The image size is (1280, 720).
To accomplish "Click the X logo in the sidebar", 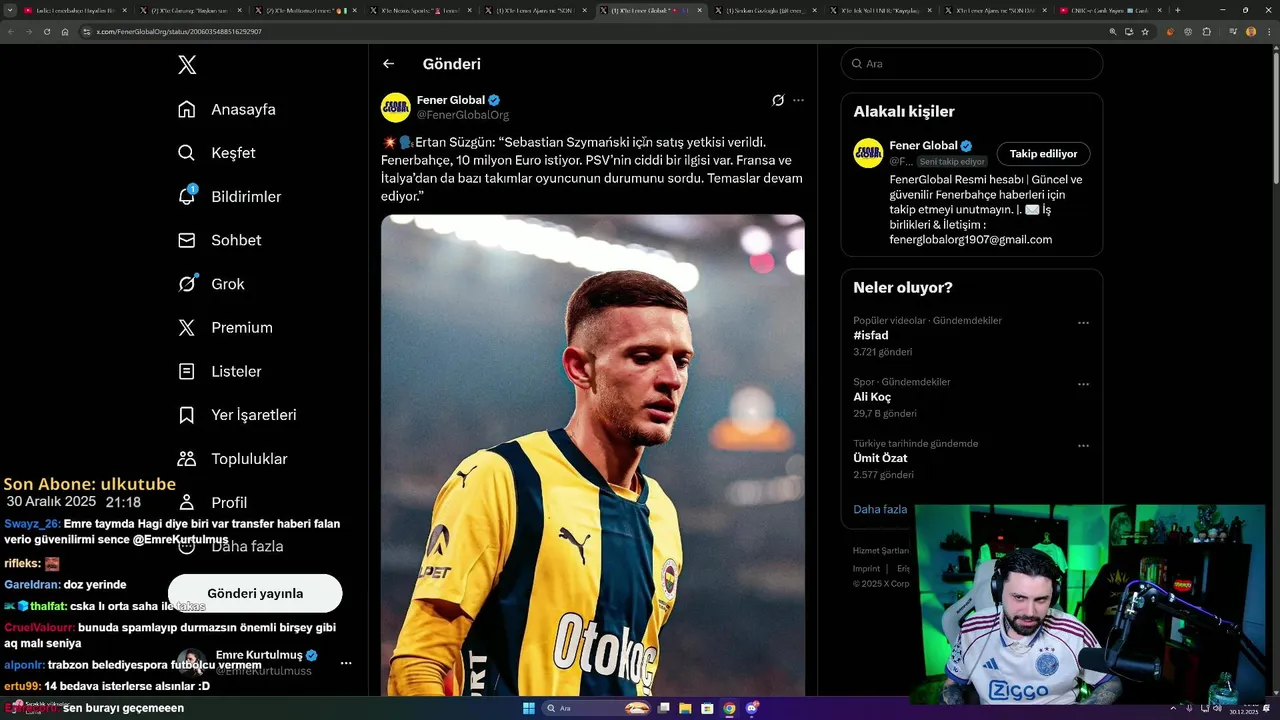I will pyautogui.click(x=187, y=65).
